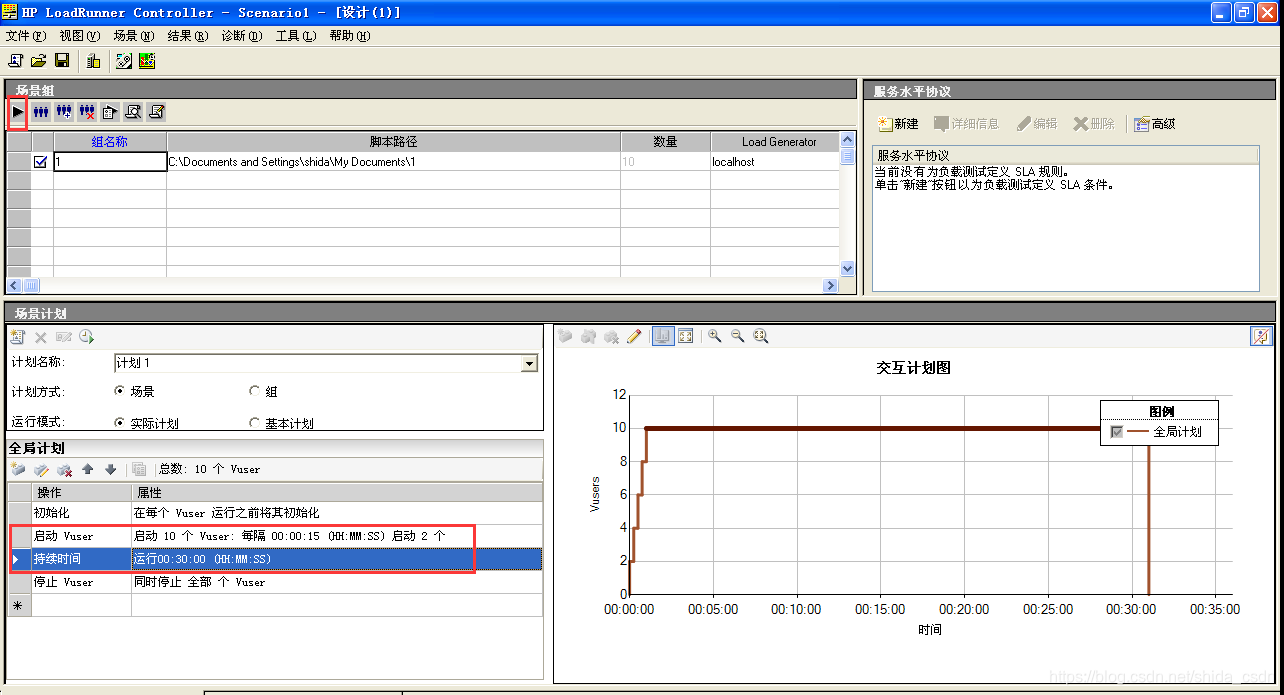Choose the 实际计划 run mode
Viewport: 1284px width, 695px height.
120,423
